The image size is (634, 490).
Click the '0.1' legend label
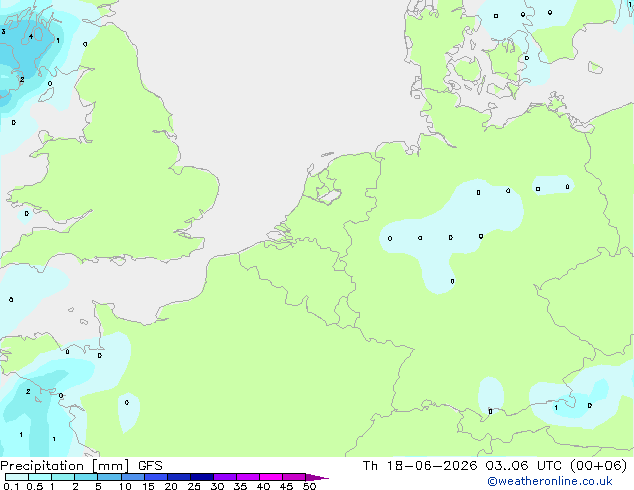click(x=12, y=486)
